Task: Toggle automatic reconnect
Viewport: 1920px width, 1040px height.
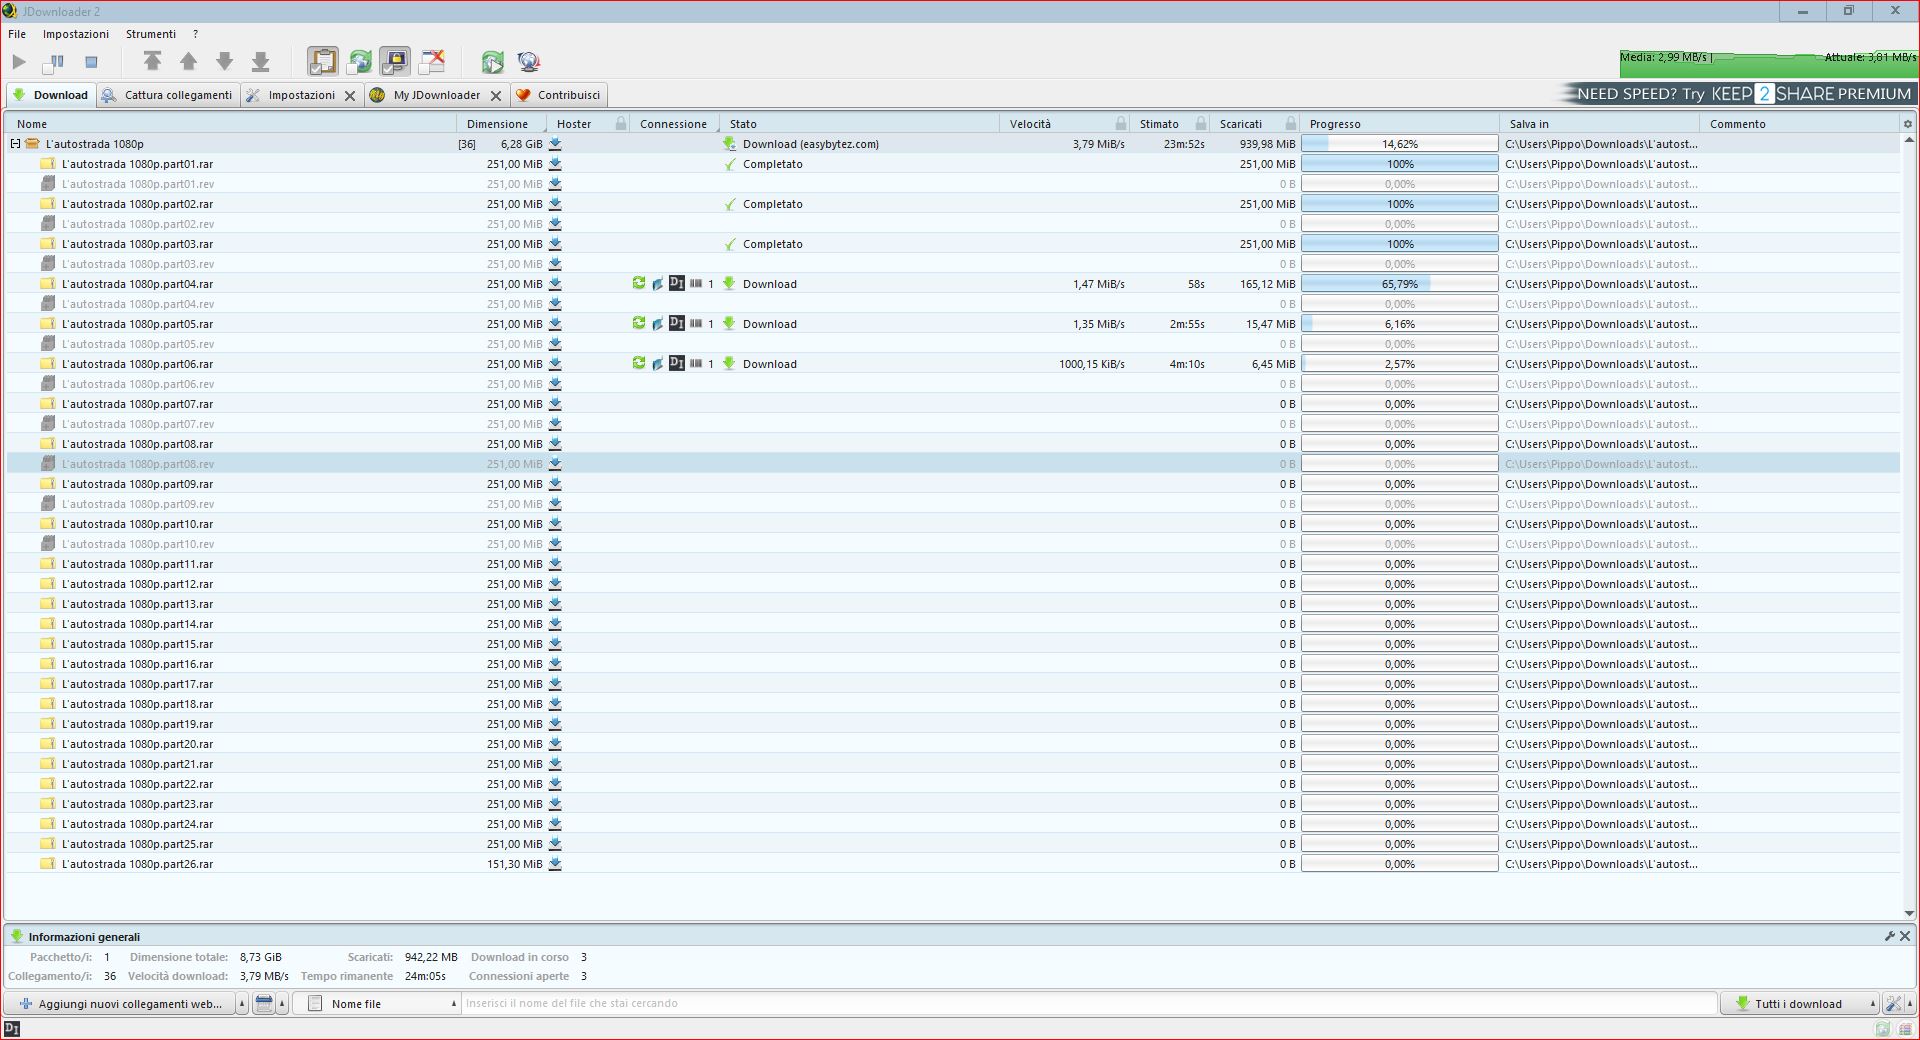Action: [x=359, y=62]
